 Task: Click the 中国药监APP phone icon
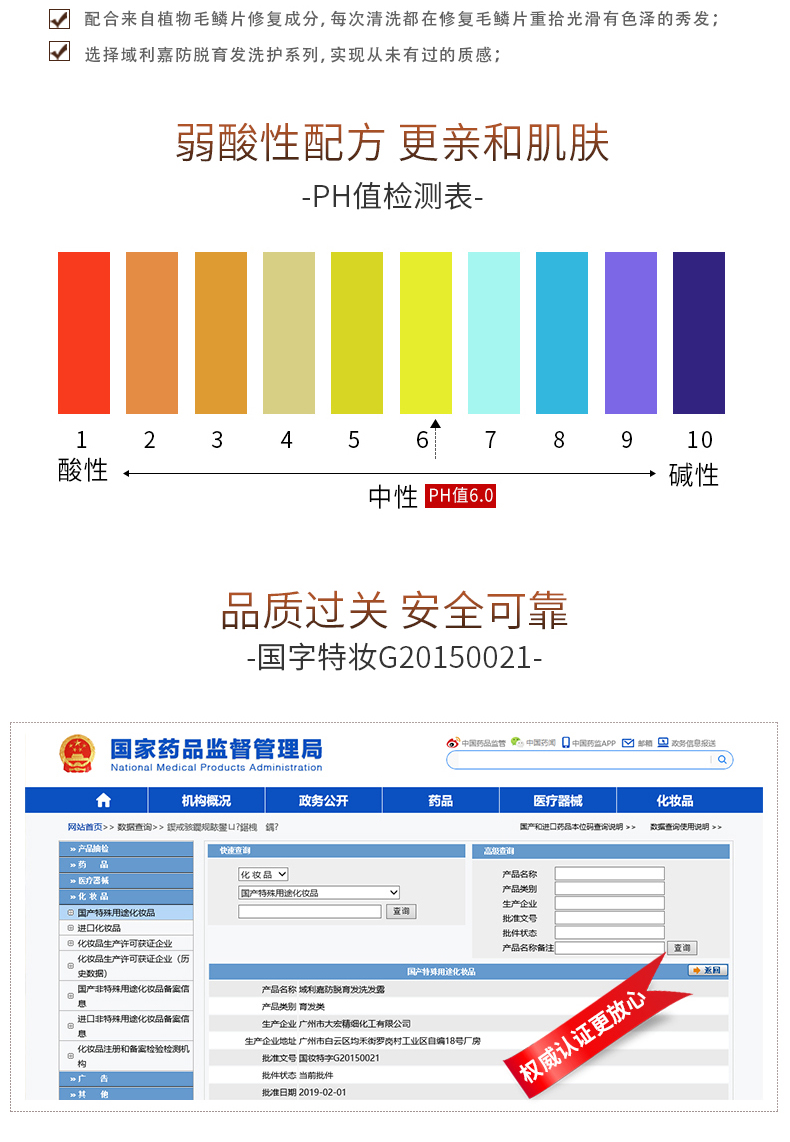pyautogui.click(x=566, y=743)
